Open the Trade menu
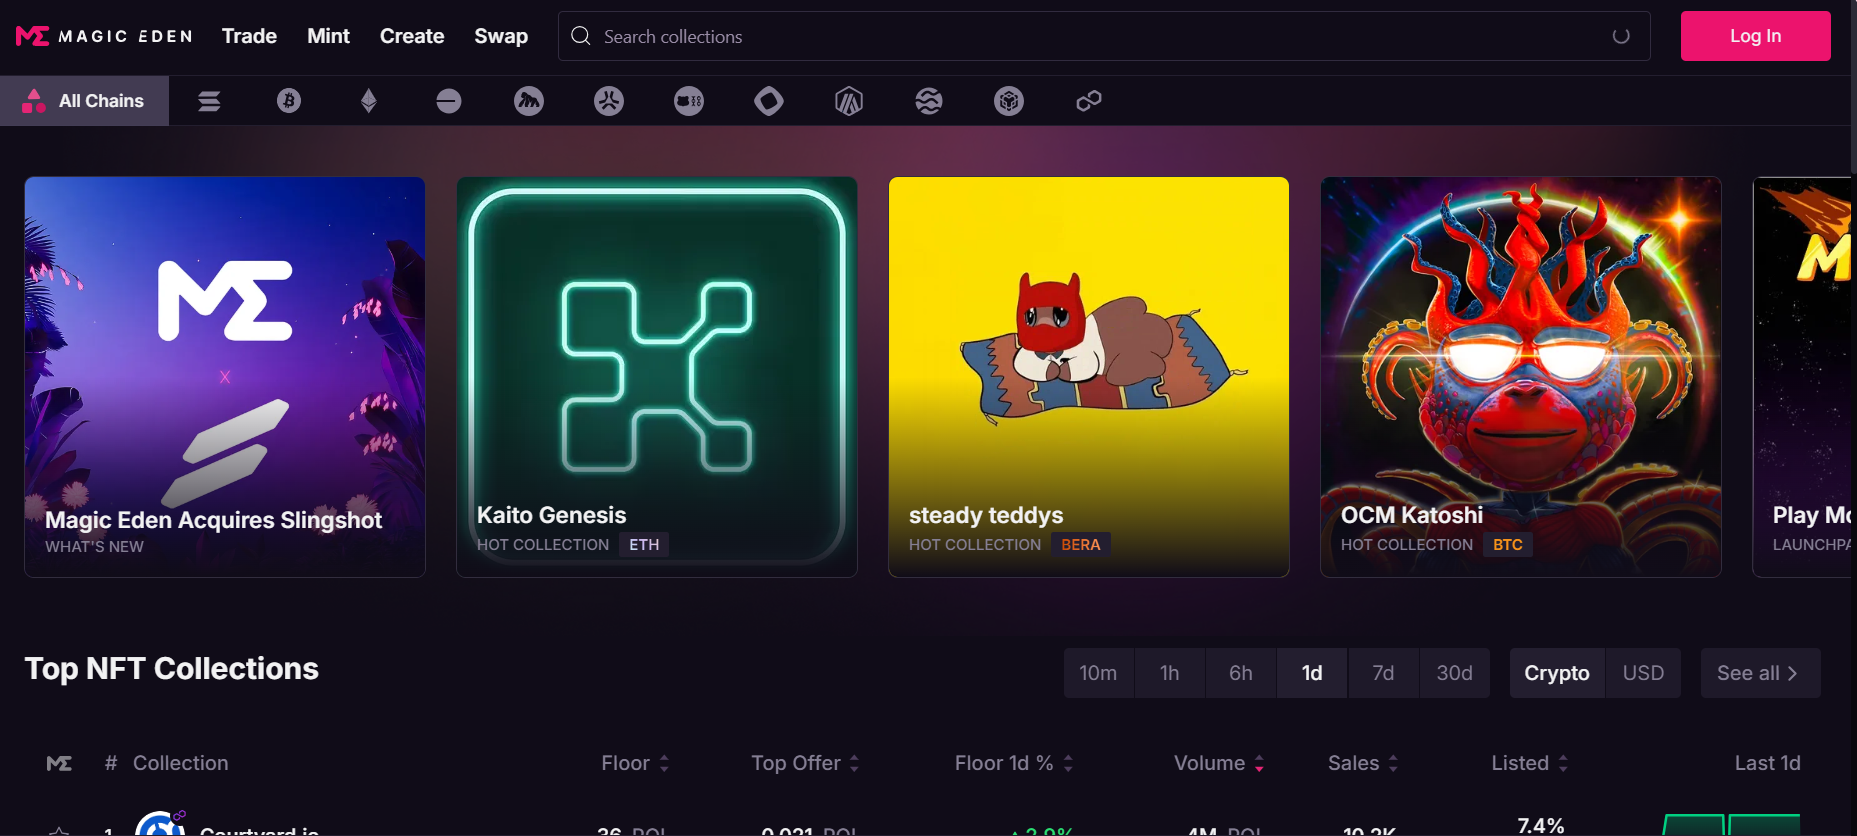Image resolution: width=1857 pixels, height=836 pixels. coord(249,36)
